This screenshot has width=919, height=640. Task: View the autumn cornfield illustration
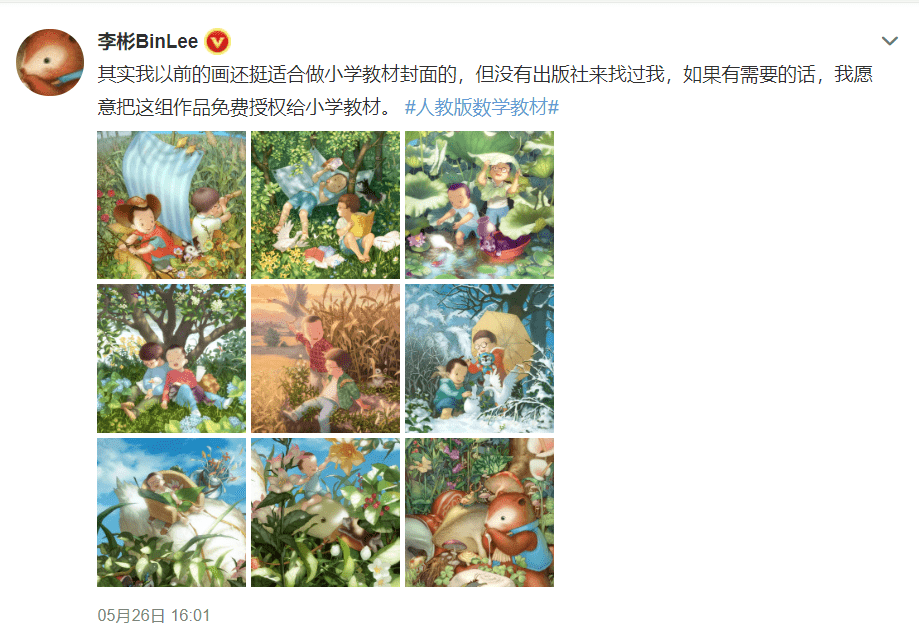325,359
